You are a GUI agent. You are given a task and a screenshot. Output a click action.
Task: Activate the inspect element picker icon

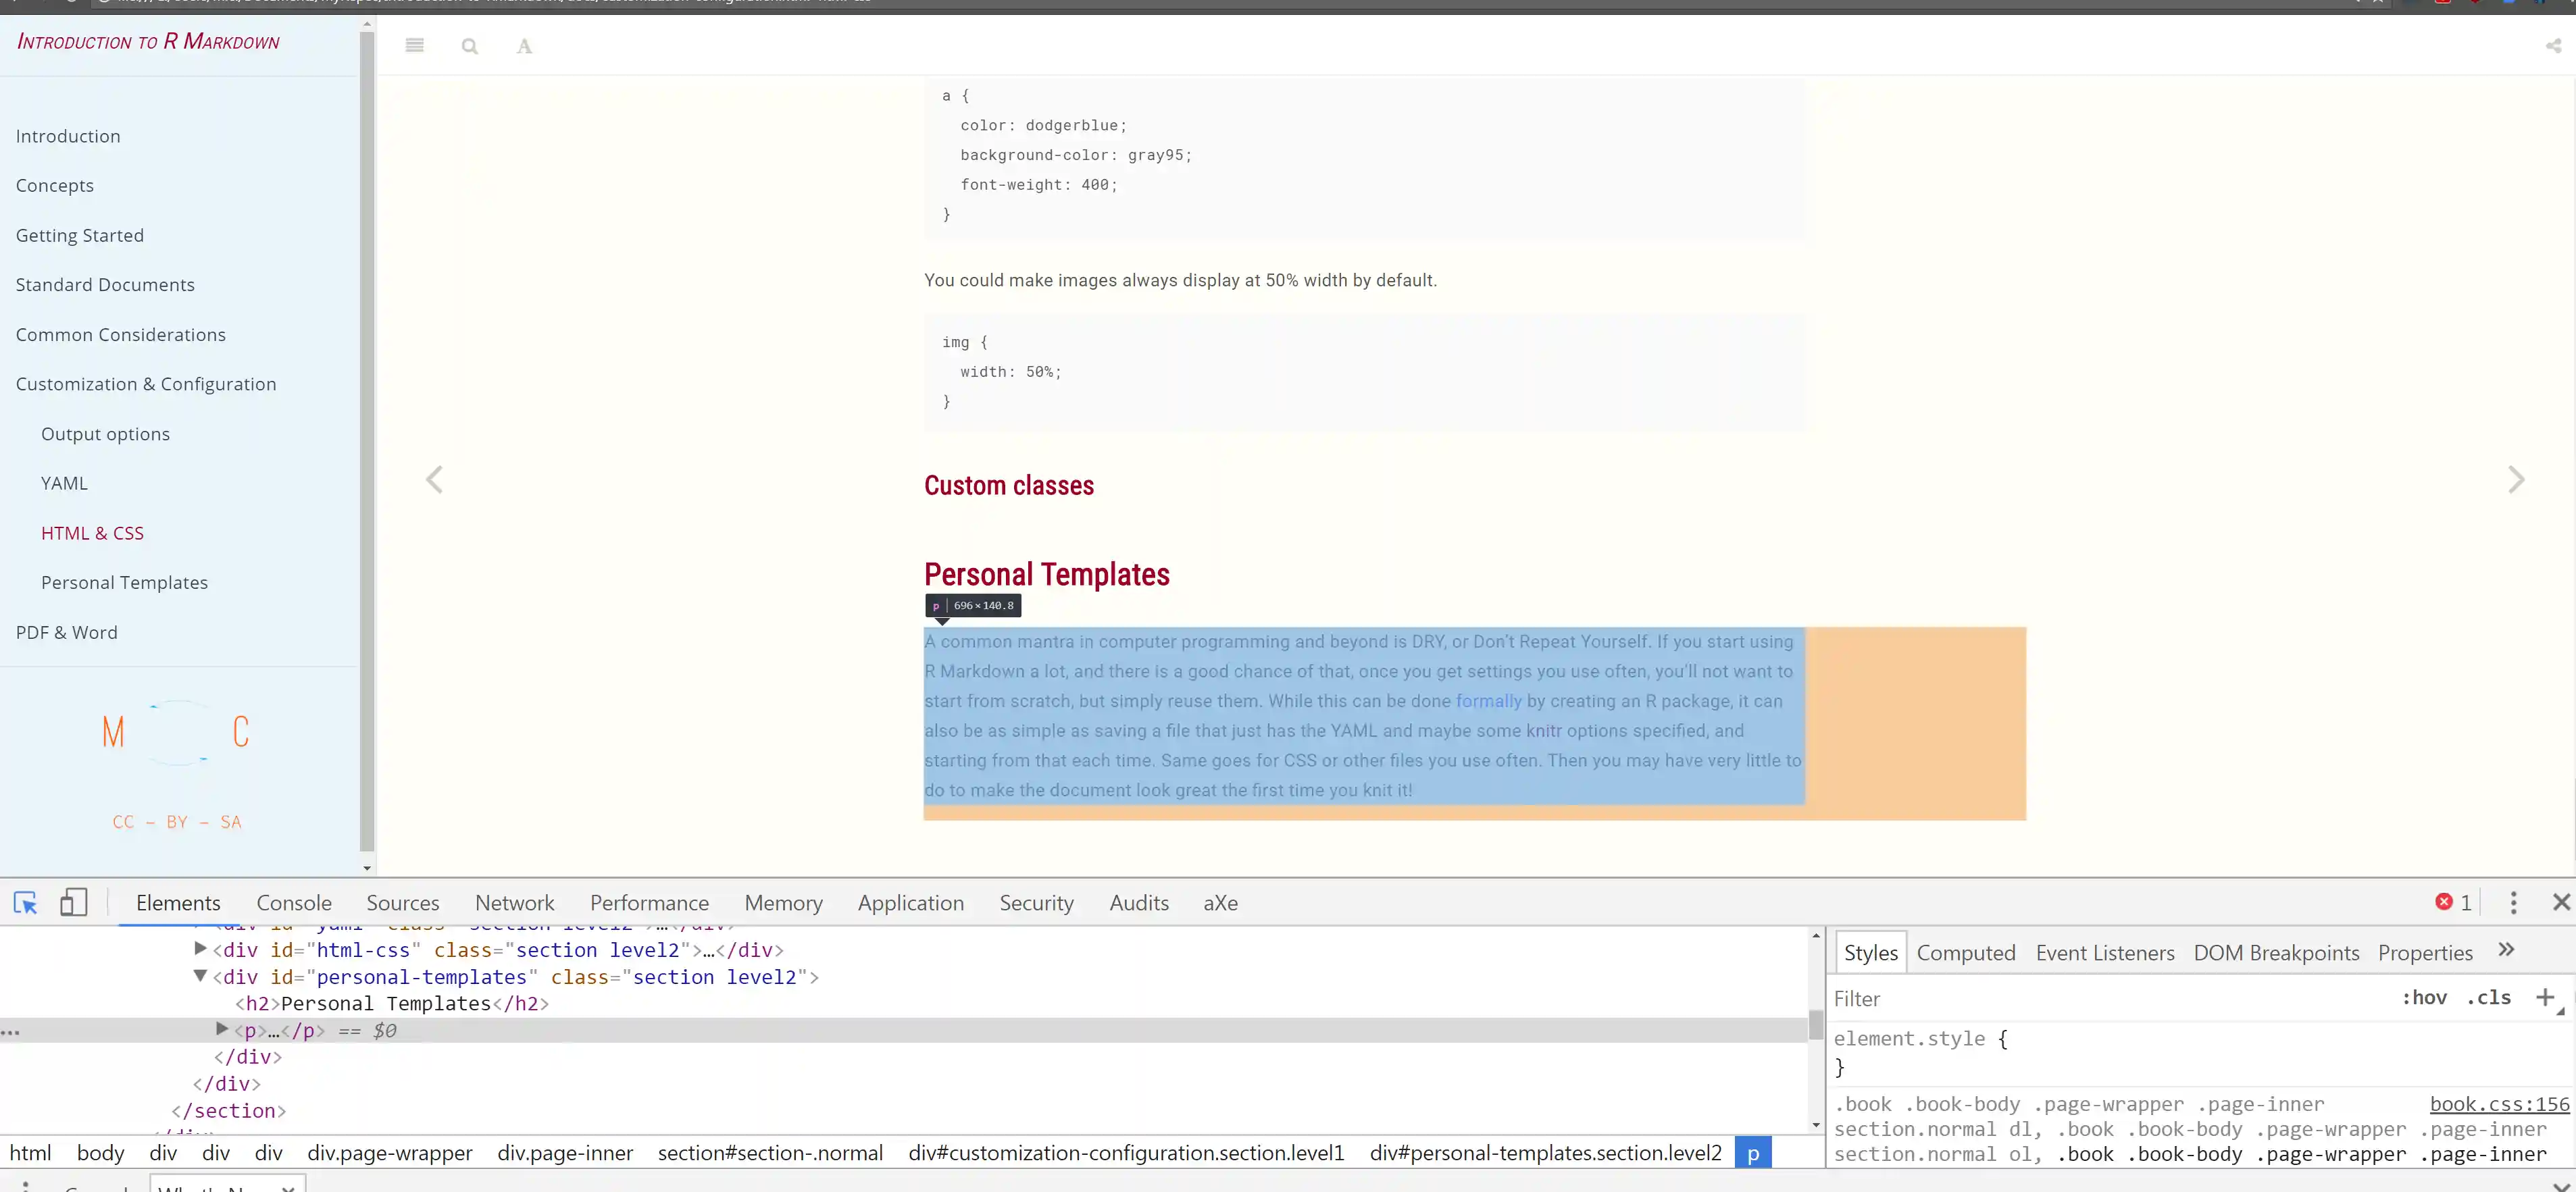pyautogui.click(x=25, y=903)
